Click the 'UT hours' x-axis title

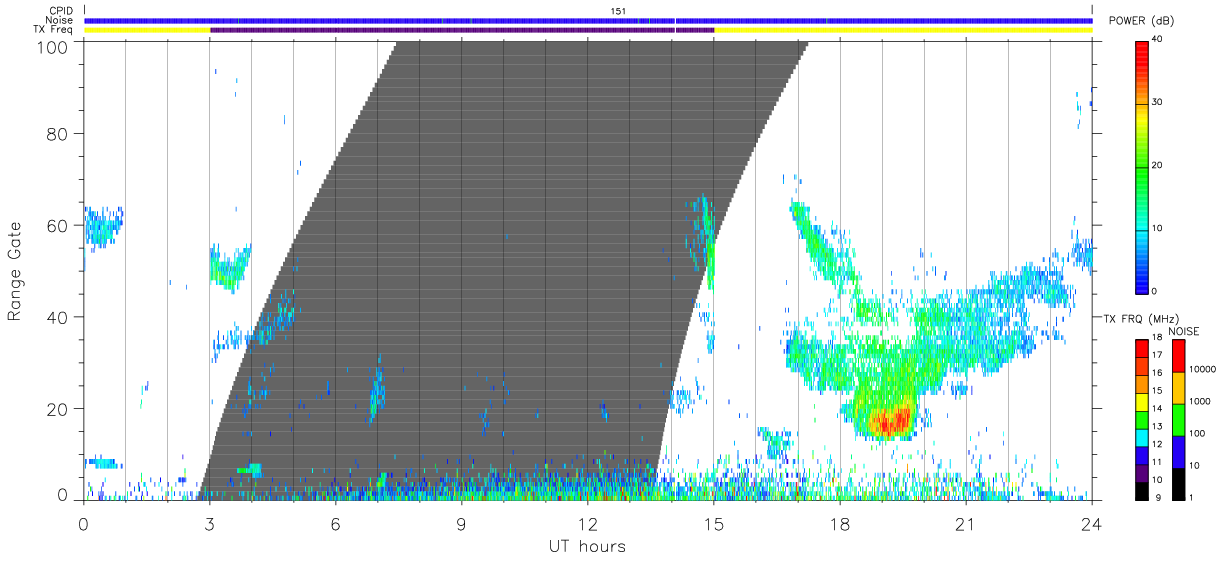point(587,546)
